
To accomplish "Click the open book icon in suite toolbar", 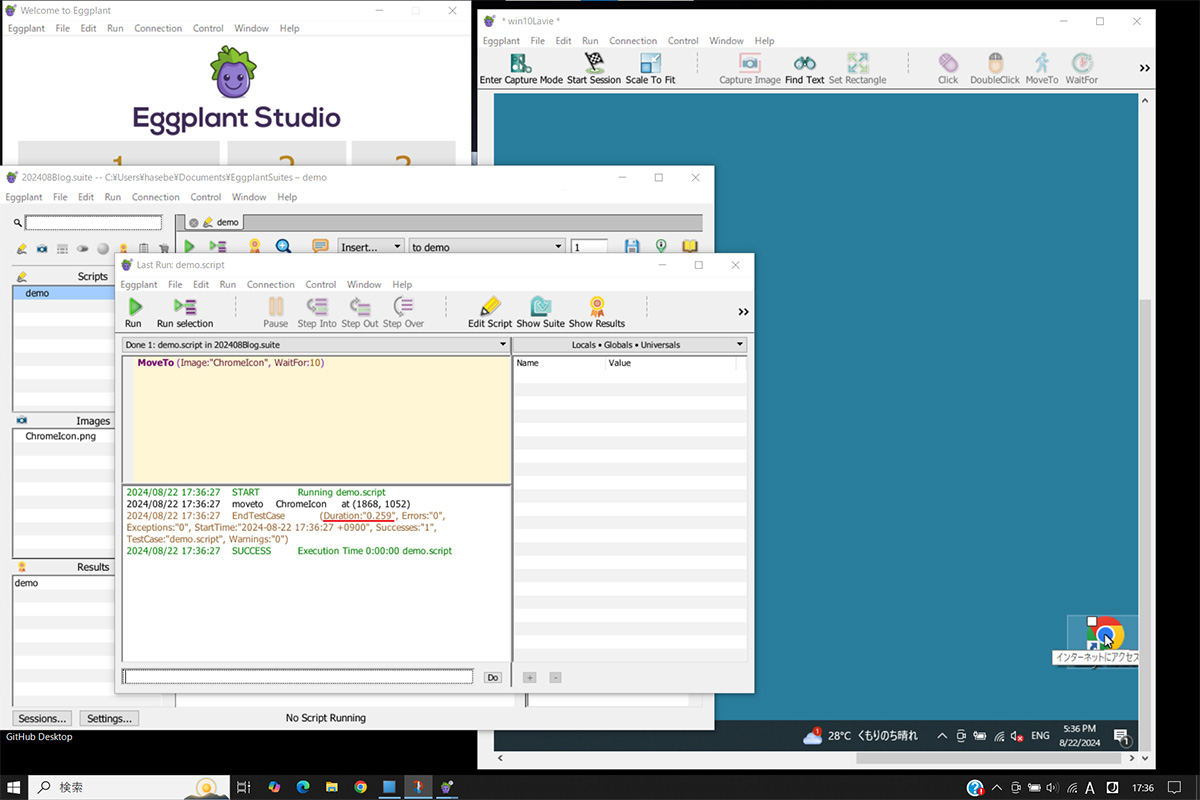I will pyautogui.click(x=690, y=246).
